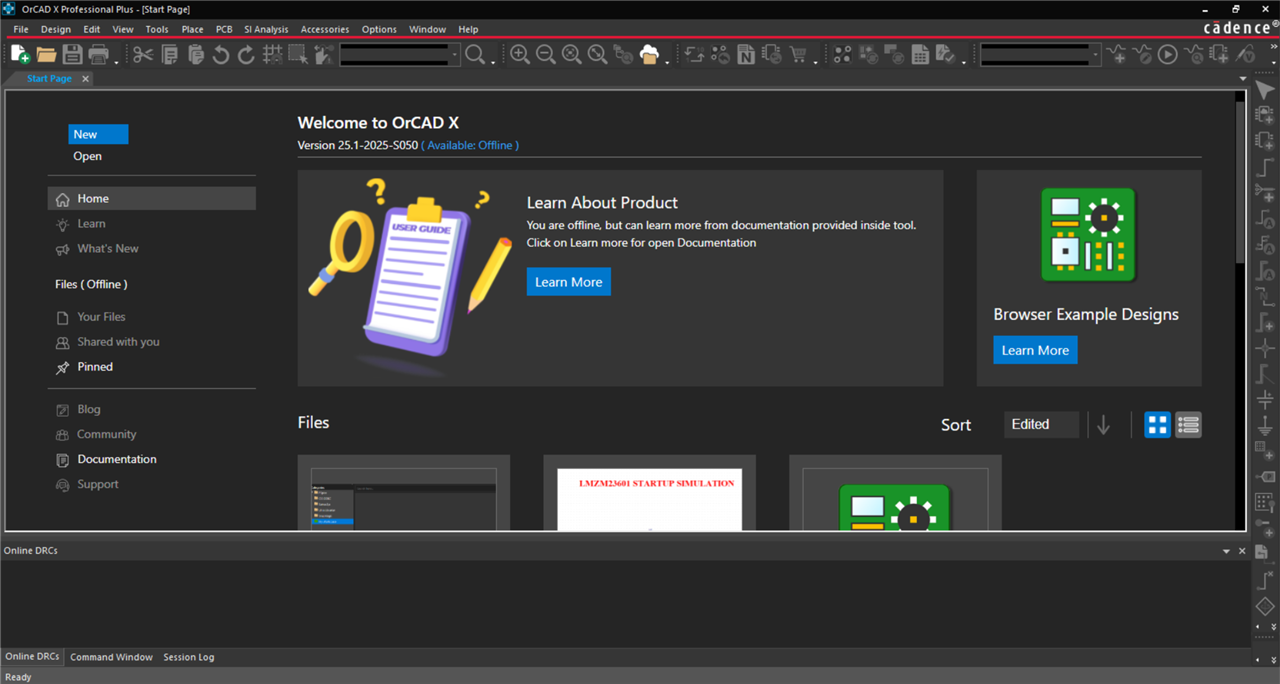Click the shopping cart toolbar icon
Image resolution: width=1280 pixels, height=684 pixels.
(798, 54)
